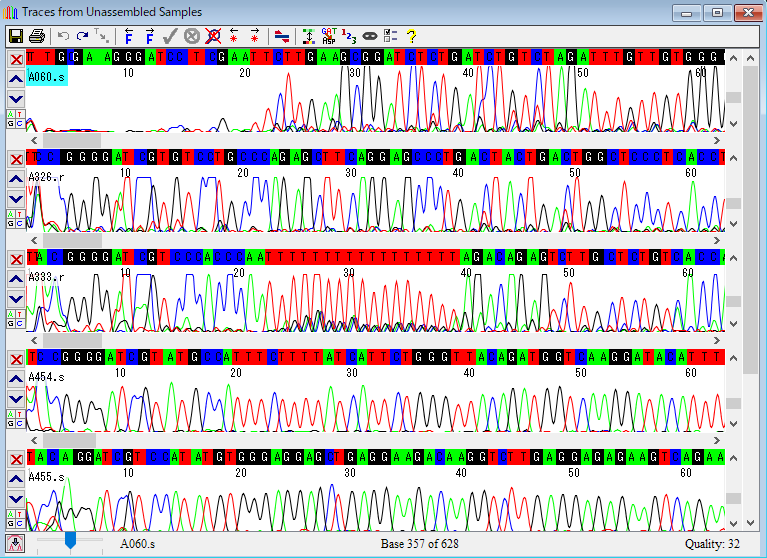
Task: Toggle green A channel for trace A060.s
Action: click(x=11, y=114)
